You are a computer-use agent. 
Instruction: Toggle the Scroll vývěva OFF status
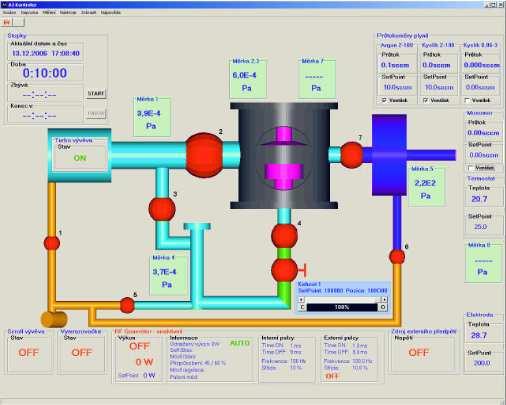[29, 352]
